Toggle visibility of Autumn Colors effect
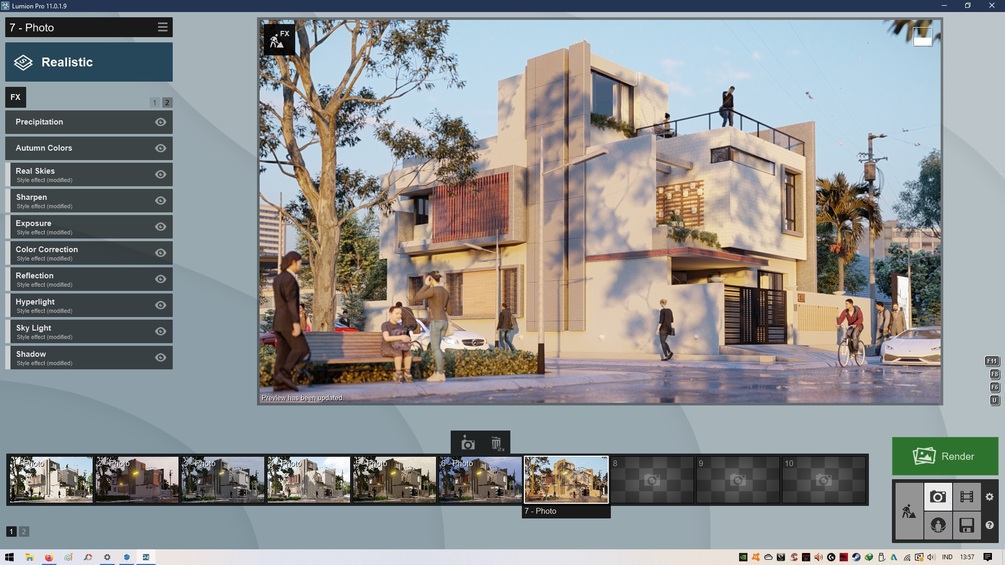 click(x=160, y=148)
